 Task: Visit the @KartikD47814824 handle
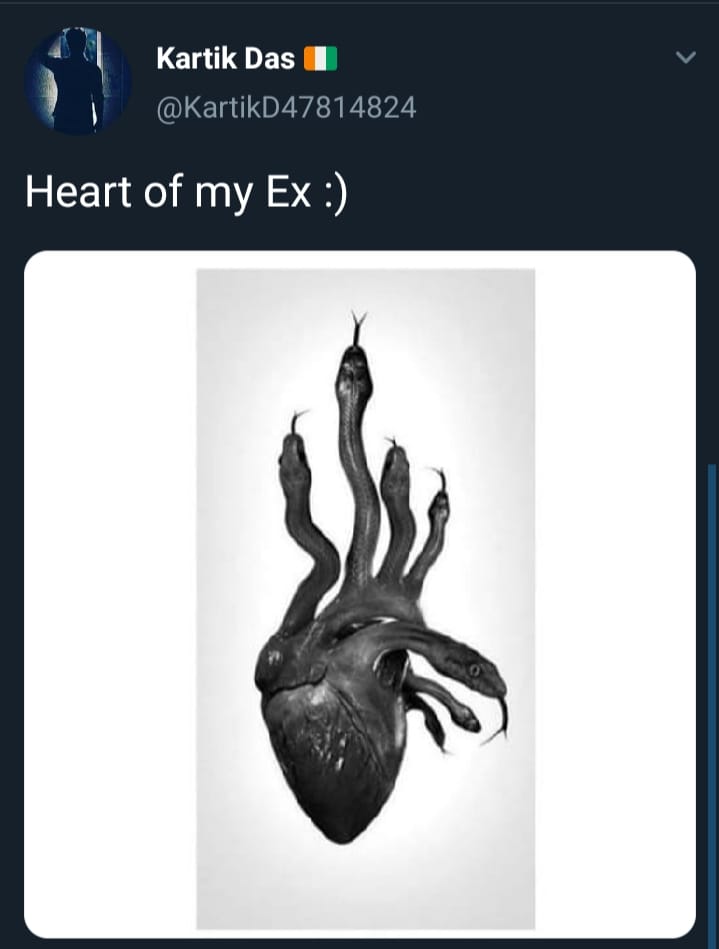click(286, 108)
